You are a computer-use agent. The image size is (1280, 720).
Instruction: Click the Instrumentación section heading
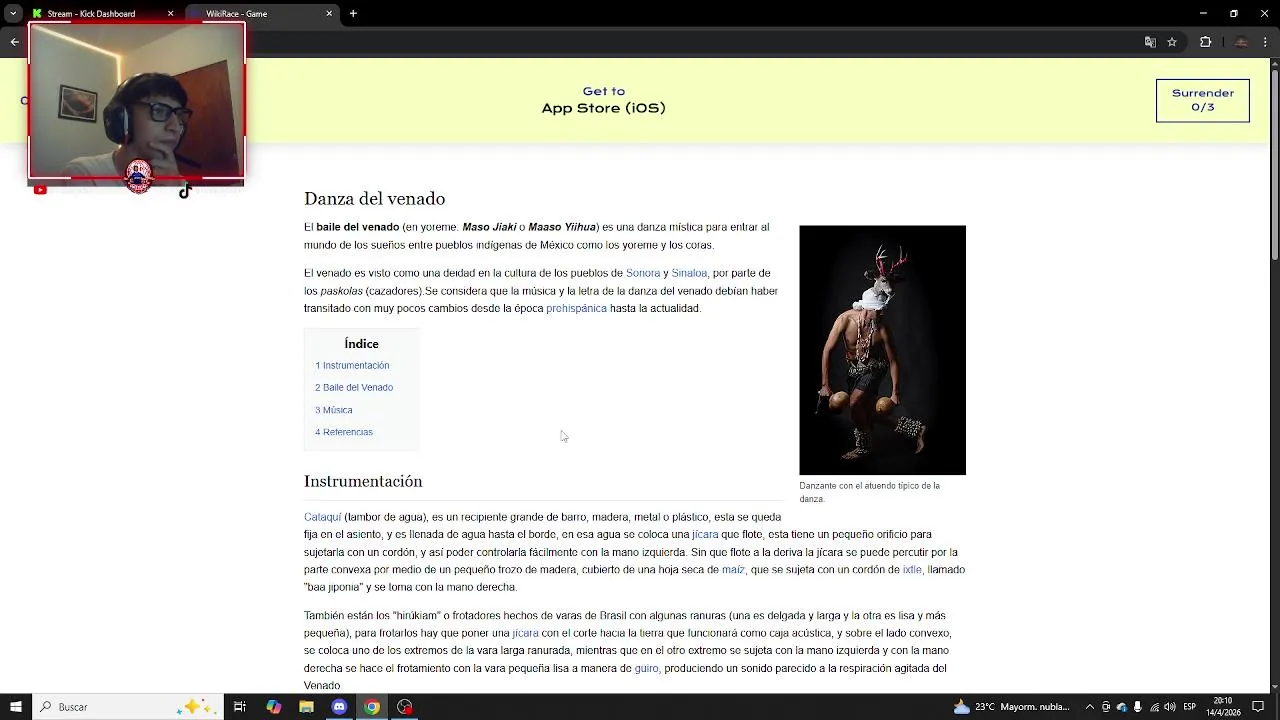coord(363,481)
